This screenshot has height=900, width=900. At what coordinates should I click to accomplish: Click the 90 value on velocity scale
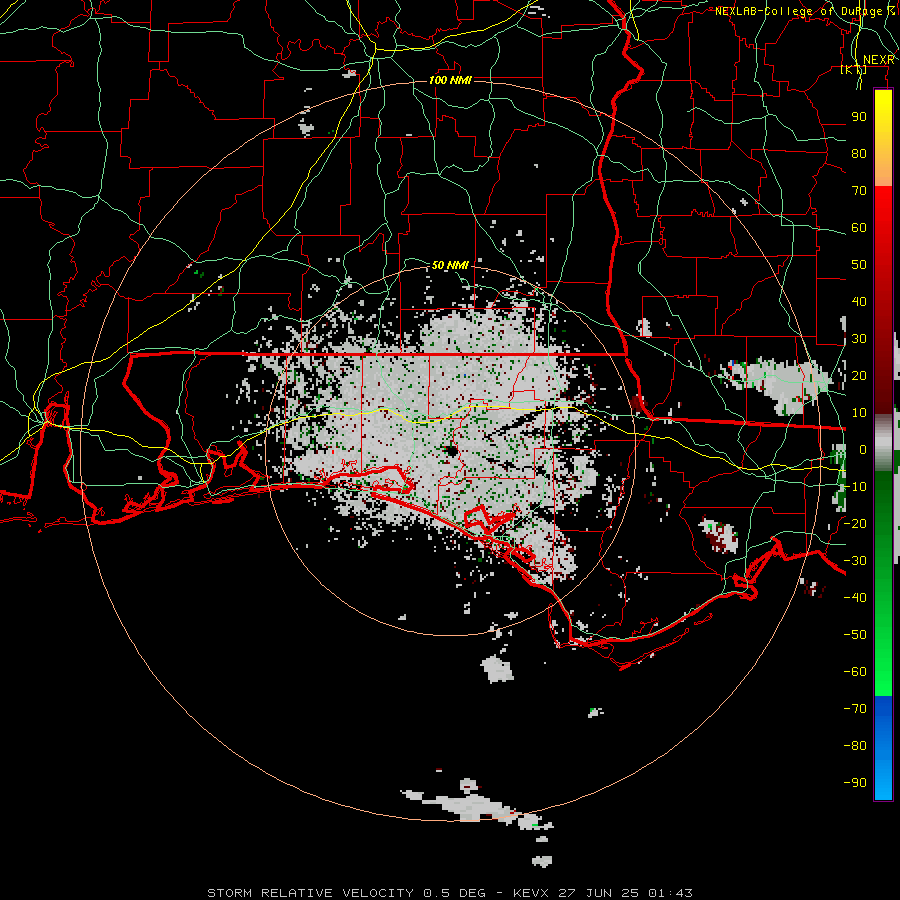tap(859, 117)
